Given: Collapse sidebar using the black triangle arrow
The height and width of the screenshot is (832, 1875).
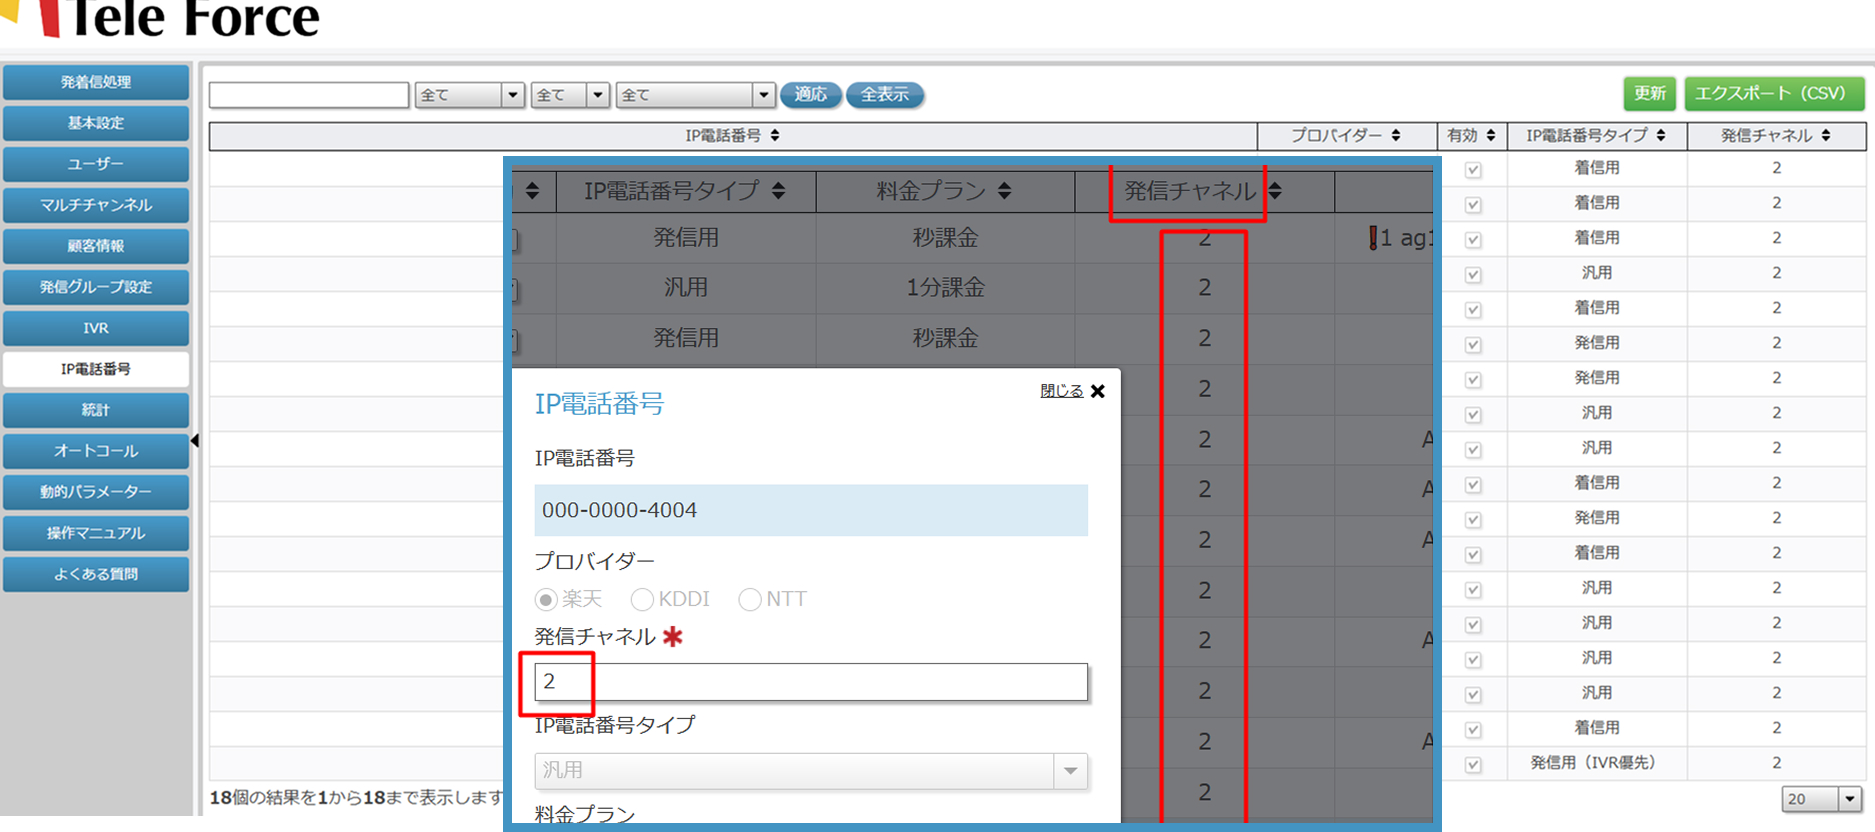Looking at the screenshot, I should (195, 441).
